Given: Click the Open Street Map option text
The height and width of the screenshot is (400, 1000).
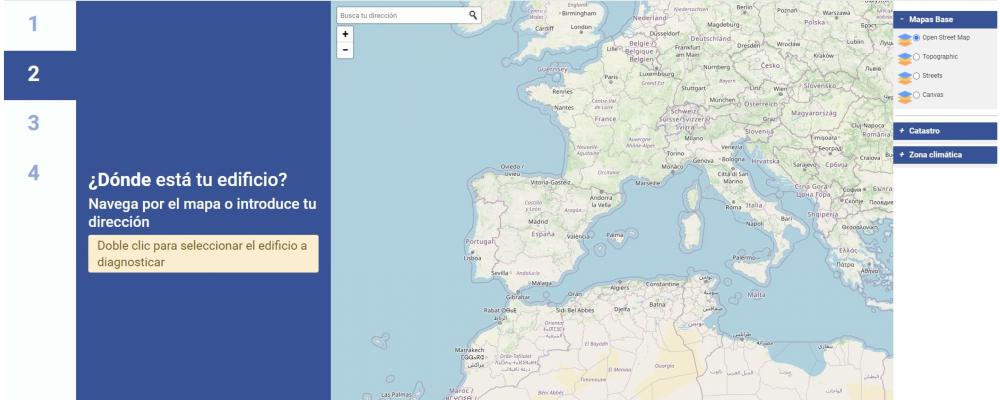Looking at the screenshot, I should coord(946,38).
